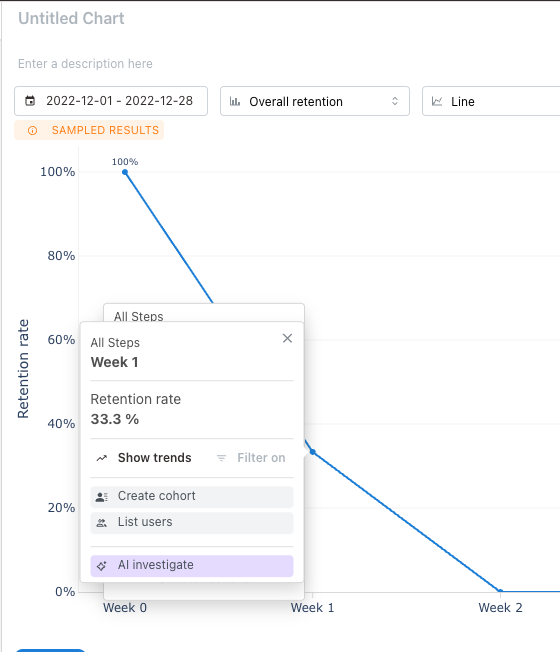Click List users button

[x=192, y=523]
